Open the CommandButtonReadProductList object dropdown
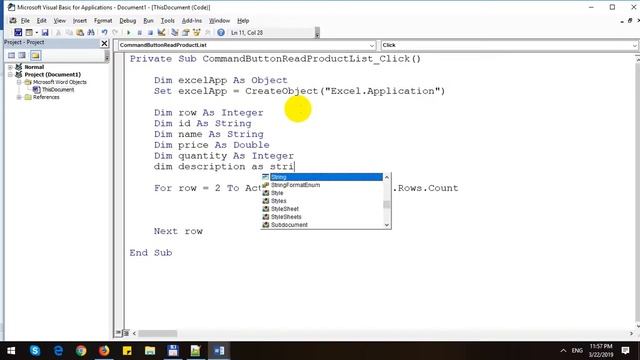Screen dimensions: 640x360 click(x=371, y=45)
